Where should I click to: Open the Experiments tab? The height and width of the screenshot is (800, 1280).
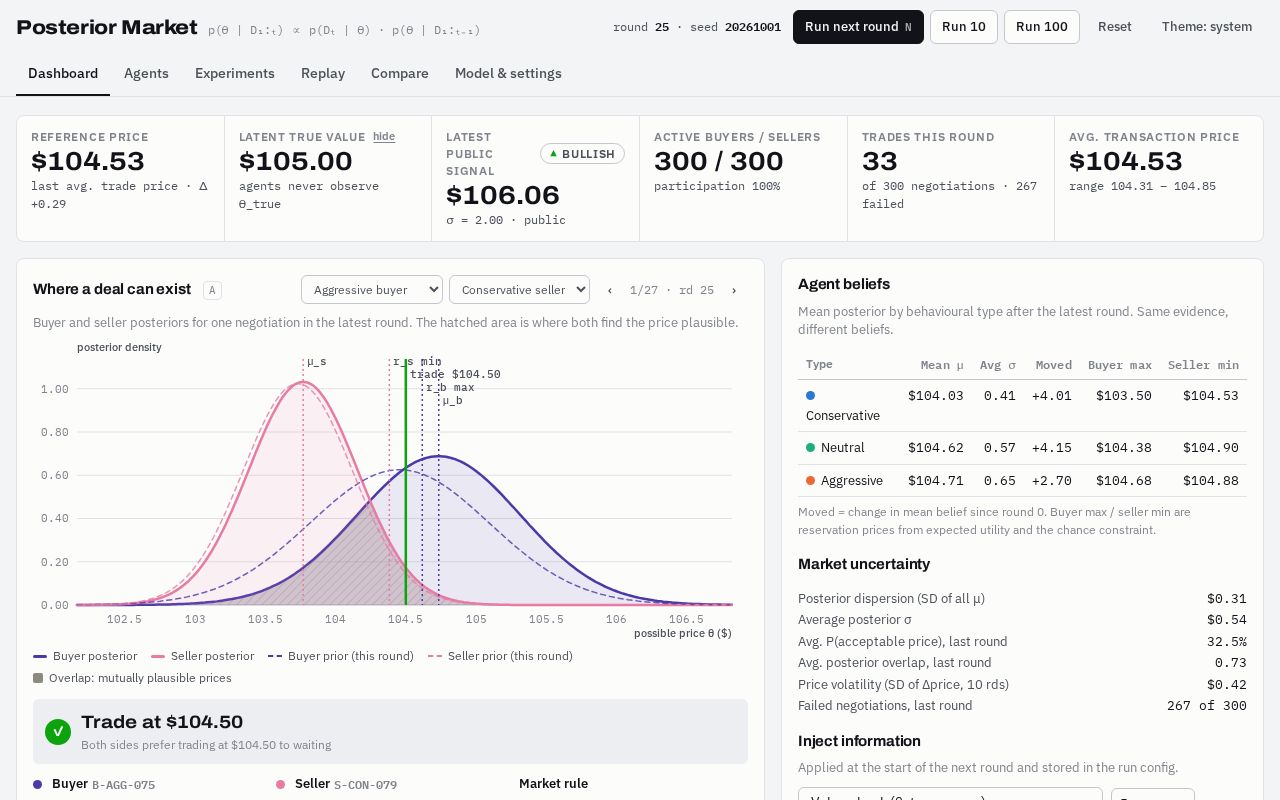pyautogui.click(x=235, y=74)
